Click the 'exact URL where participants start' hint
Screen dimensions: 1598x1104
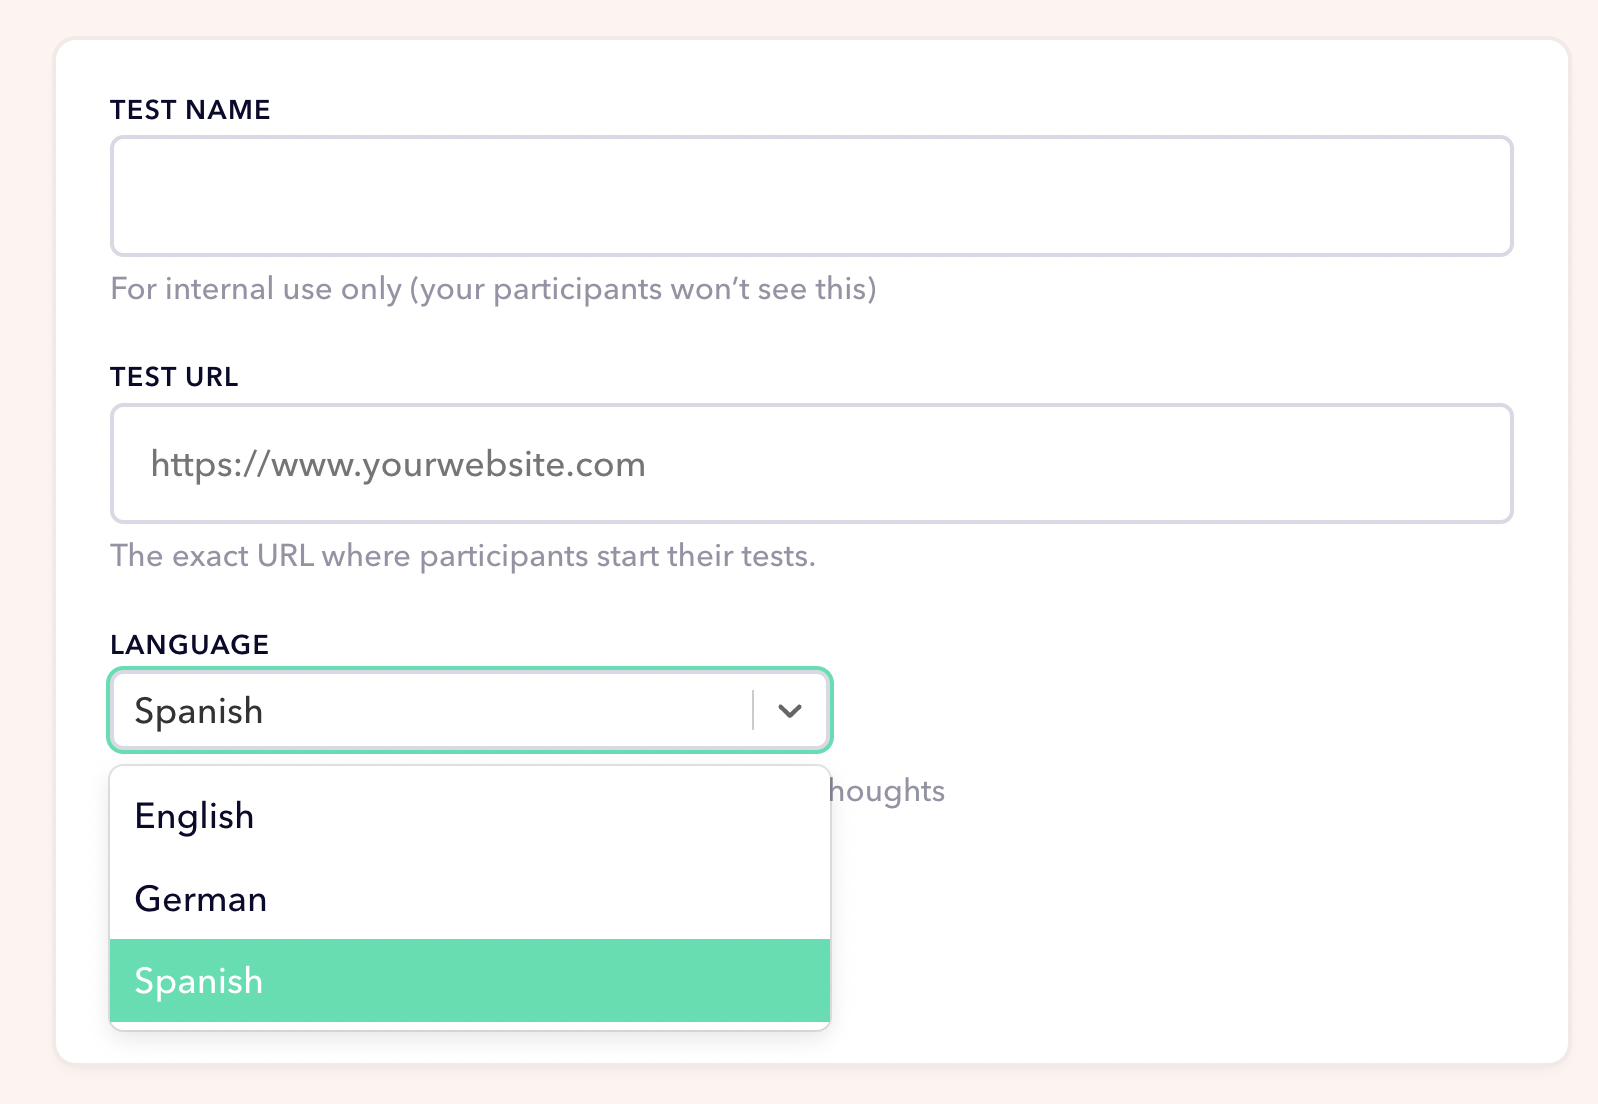pyautogui.click(x=463, y=556)
